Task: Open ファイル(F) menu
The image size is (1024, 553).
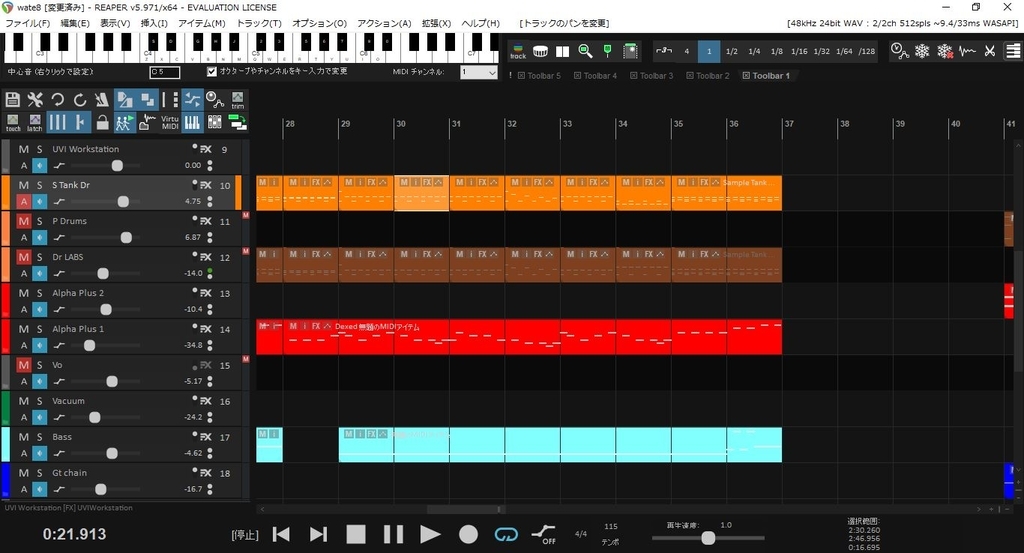Action: pyautogui.click(x=27, y=23)
